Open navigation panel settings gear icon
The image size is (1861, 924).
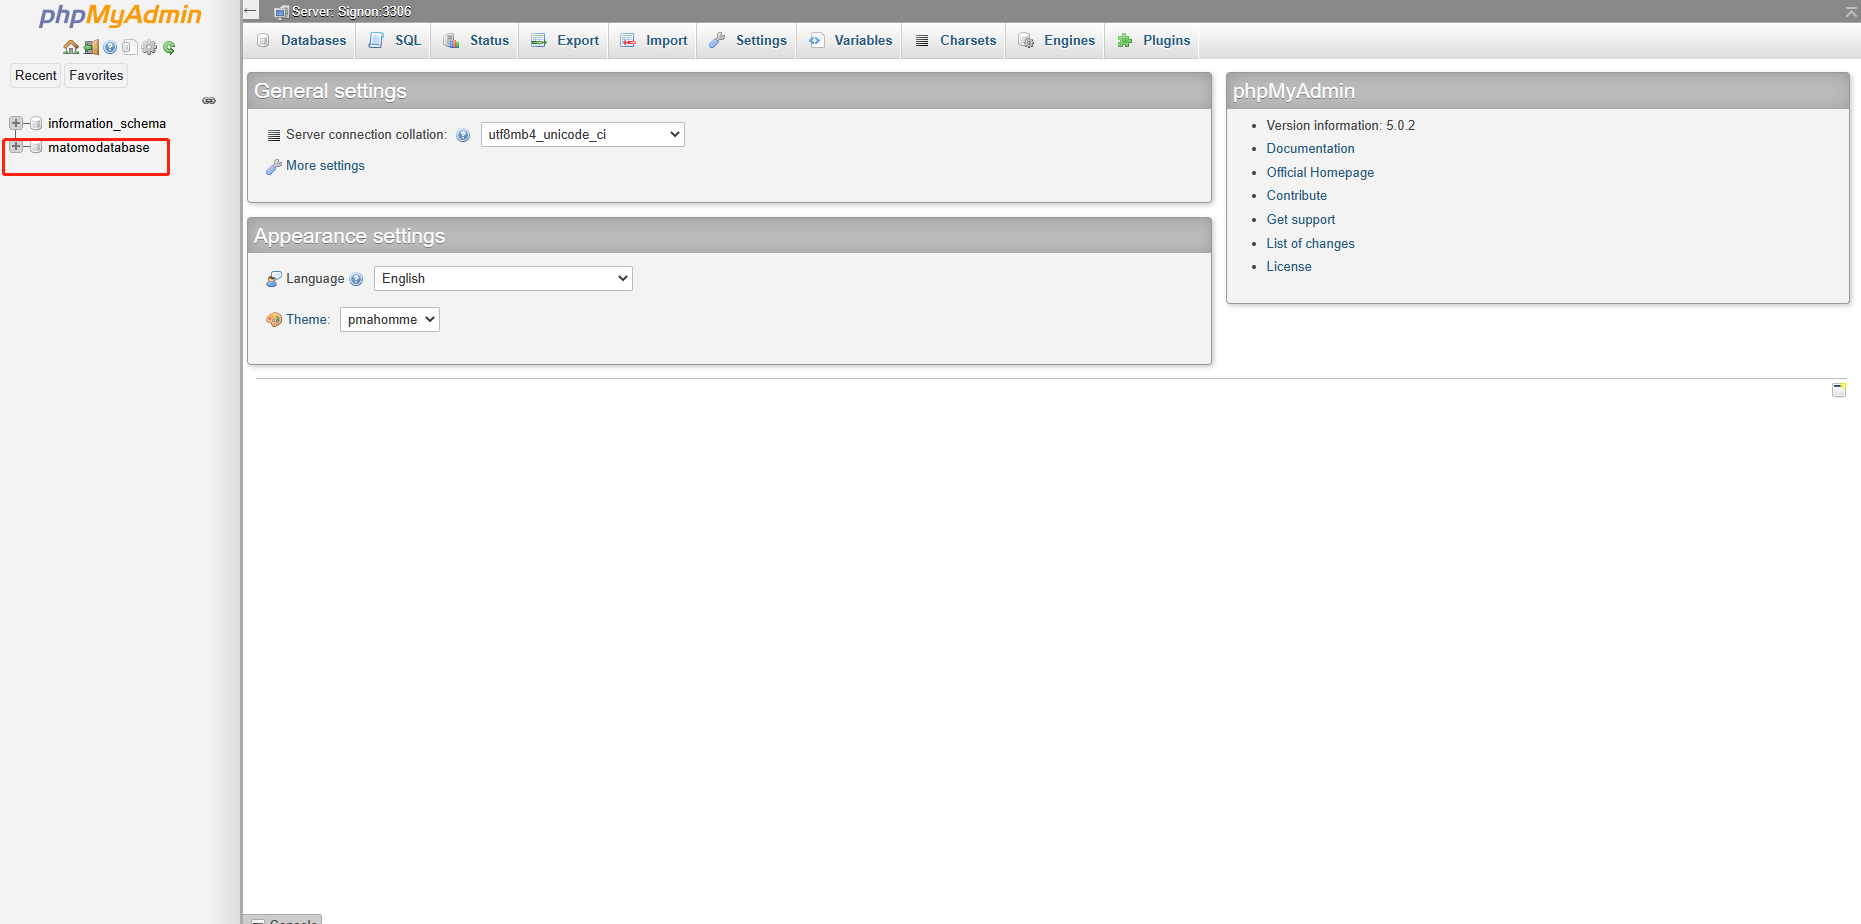click(x=149, y=47)
